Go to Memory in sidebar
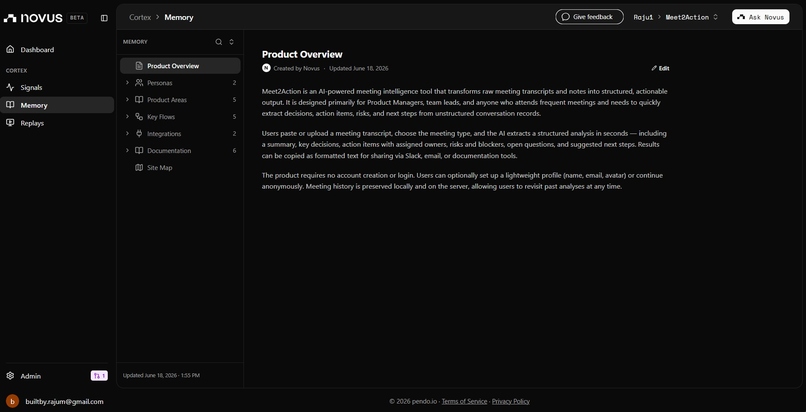This screenshot has width=806, height=412. coord(57,105)
